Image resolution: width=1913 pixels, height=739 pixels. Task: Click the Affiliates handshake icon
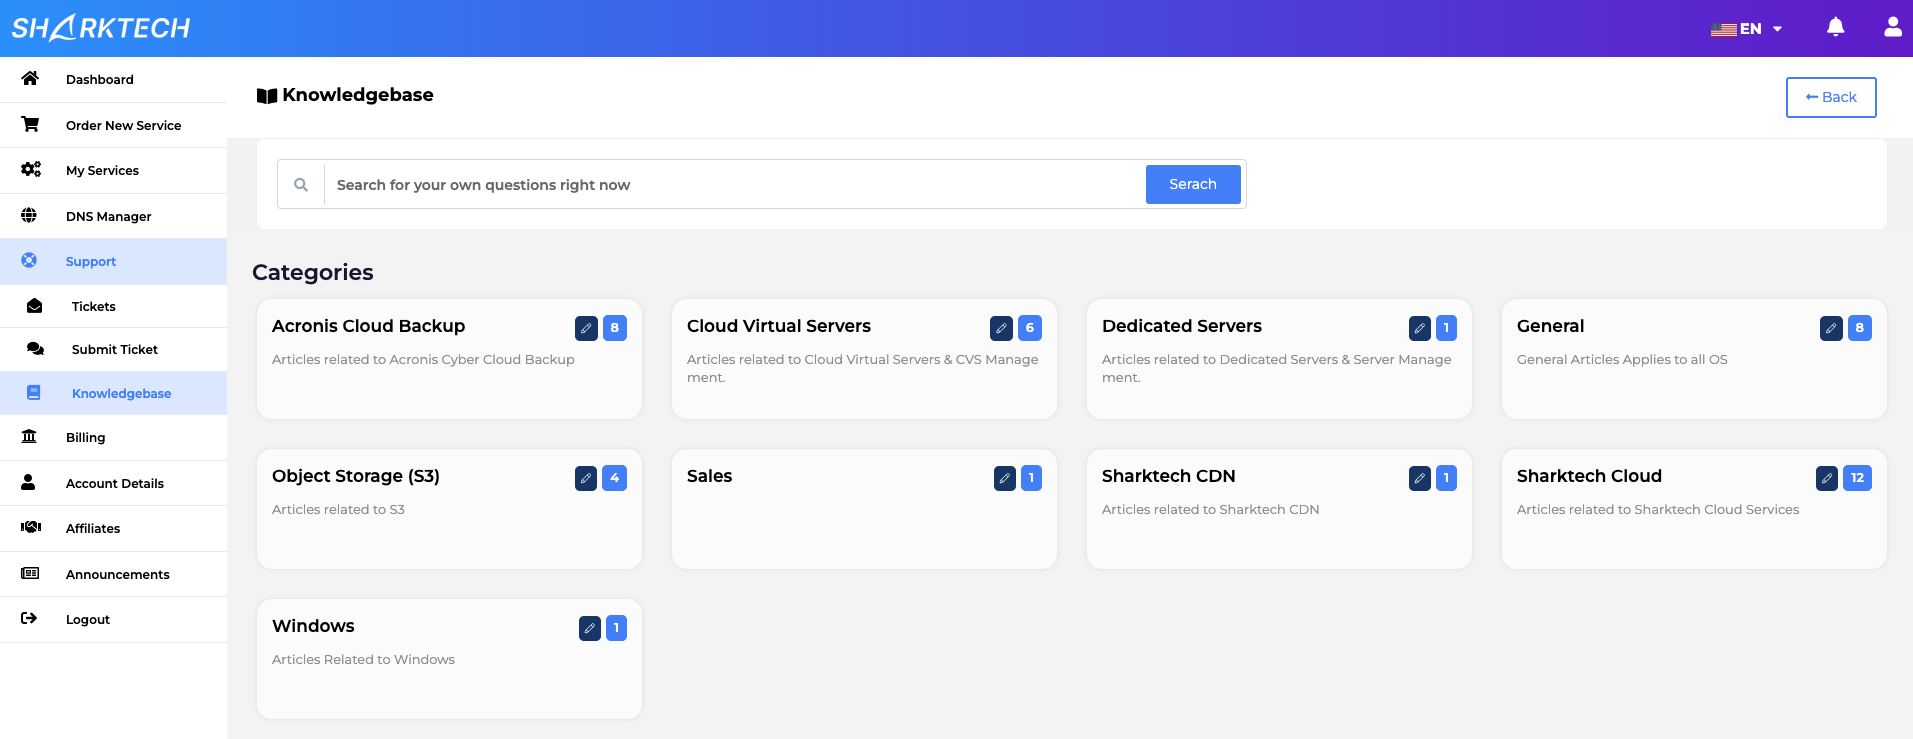point(31,528)
